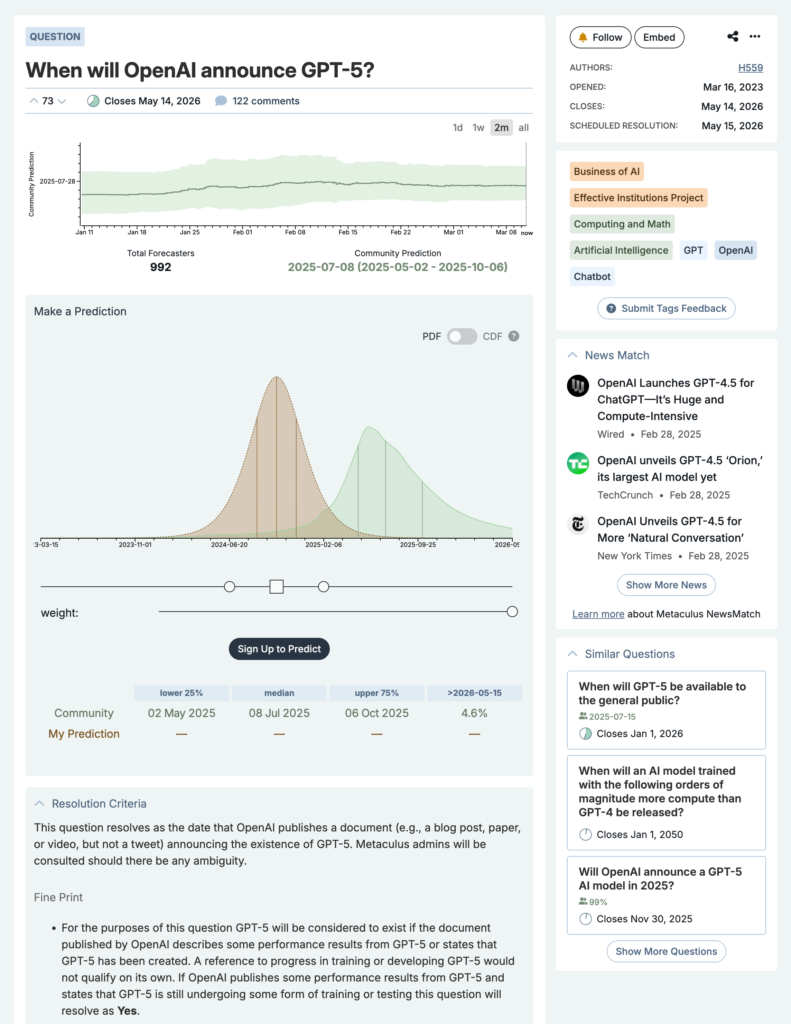
Task: Select the GPT tag
Action: (694, 250)
